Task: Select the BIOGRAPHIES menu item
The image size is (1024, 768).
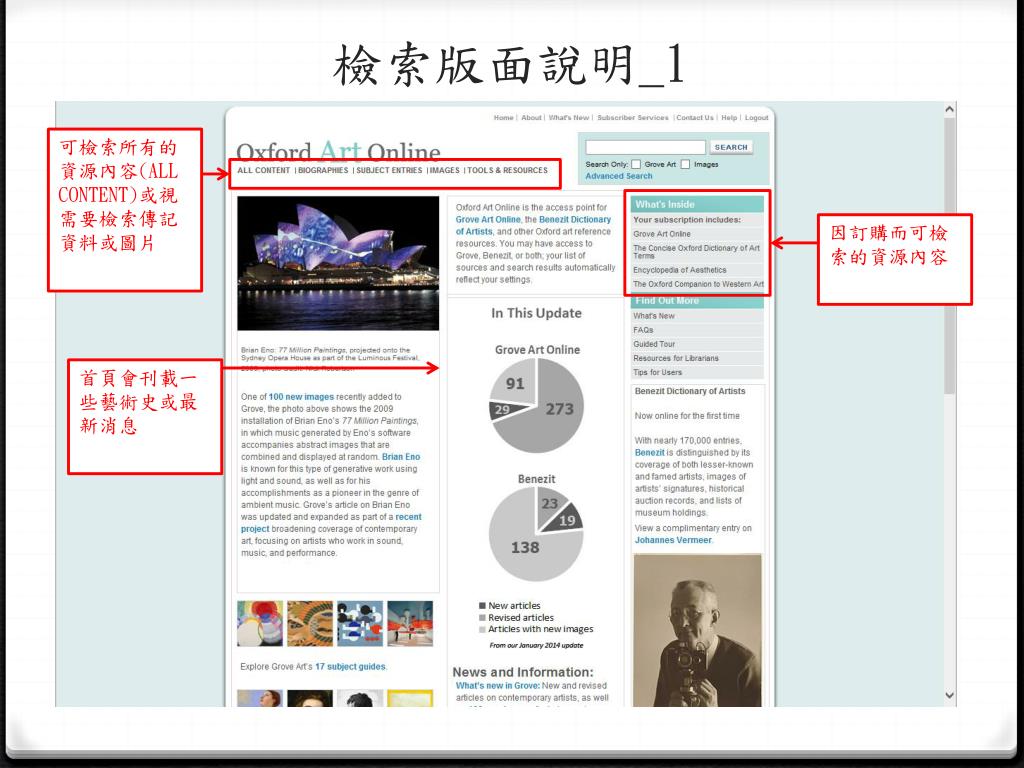Action: tap(323, 170)
